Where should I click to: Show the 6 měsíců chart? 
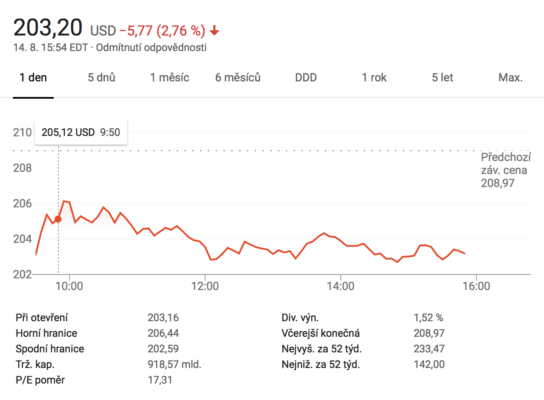tap(238, 77)
